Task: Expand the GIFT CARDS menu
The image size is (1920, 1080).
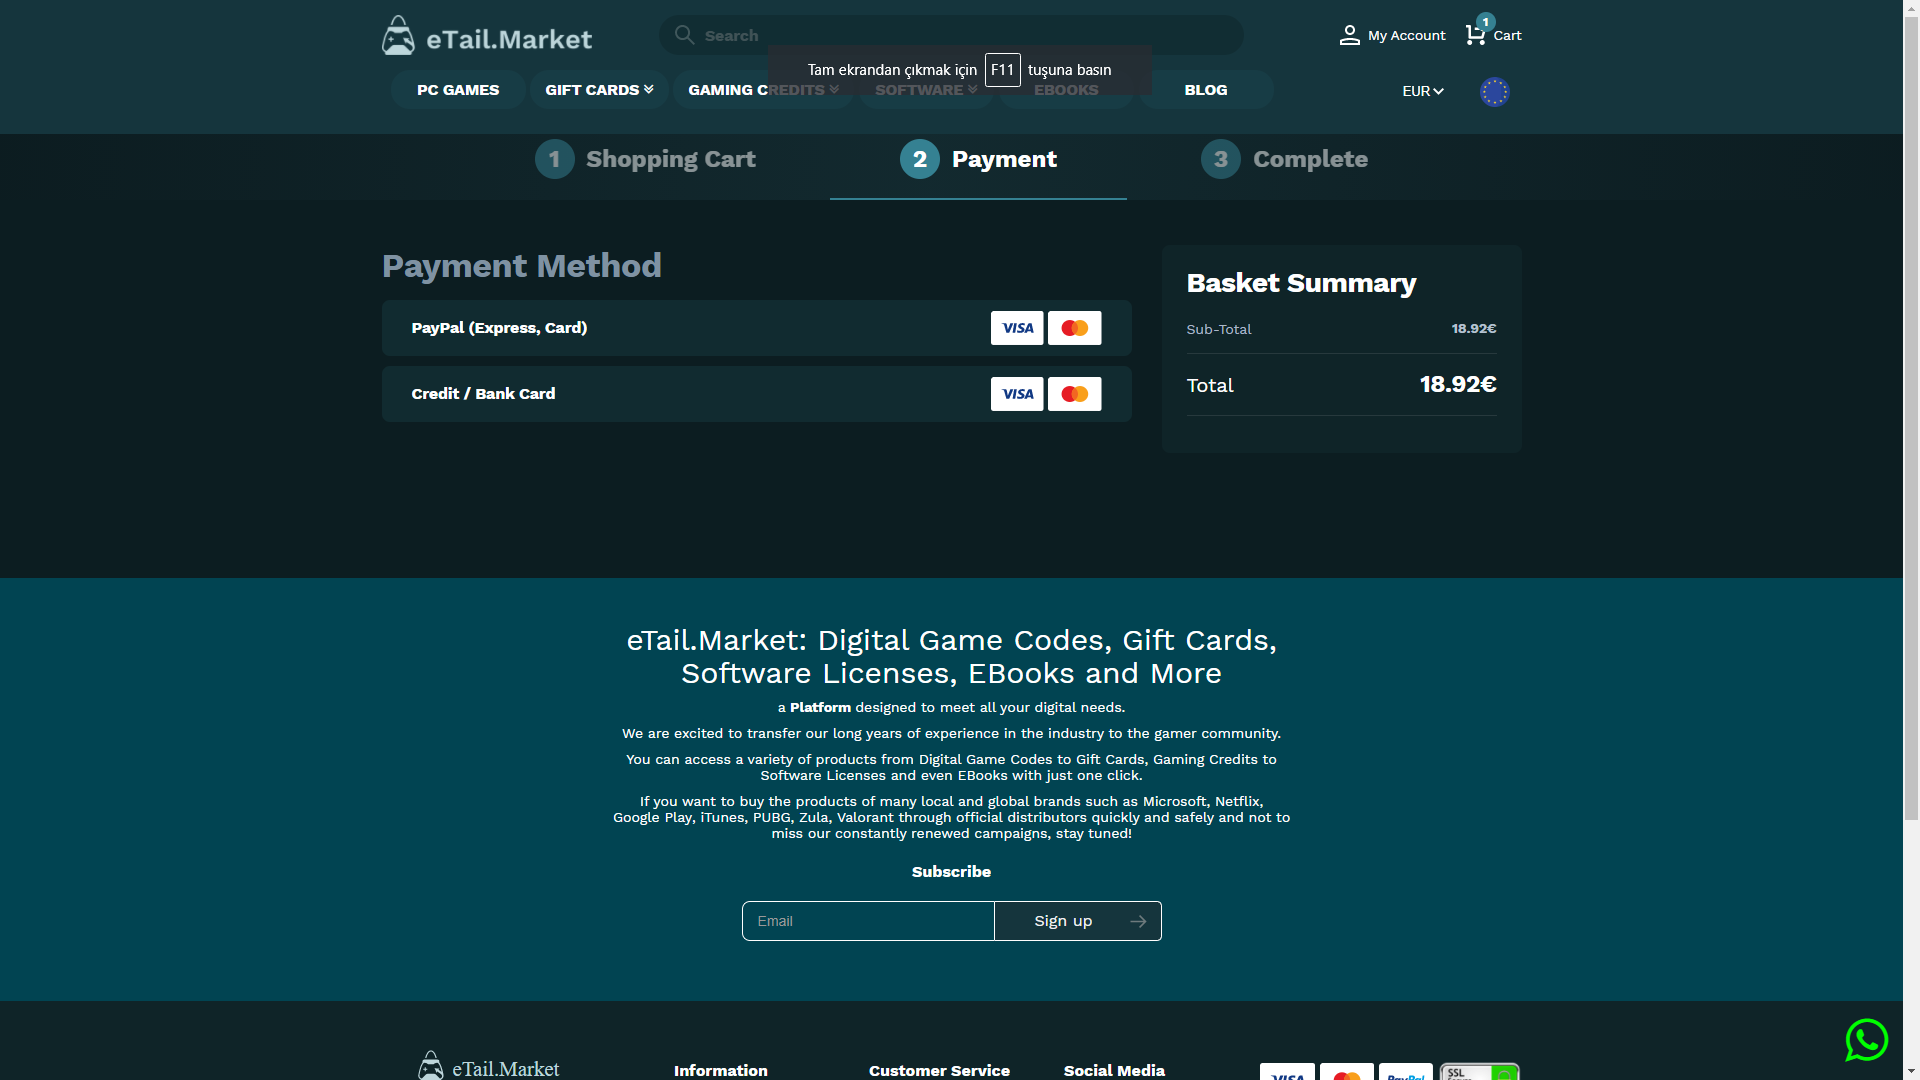Action: pyautogui.click(x=599, y=90)
